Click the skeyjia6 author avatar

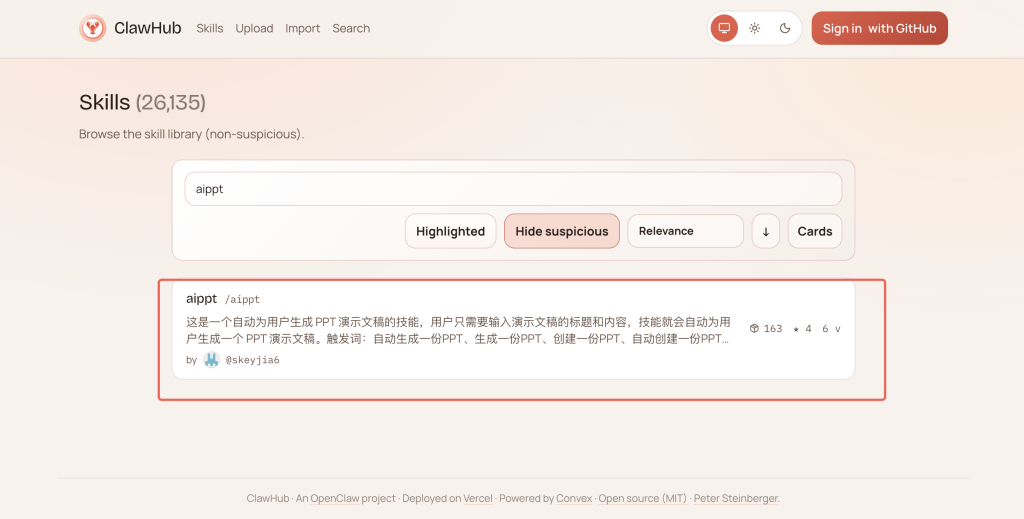pos(211,360)
